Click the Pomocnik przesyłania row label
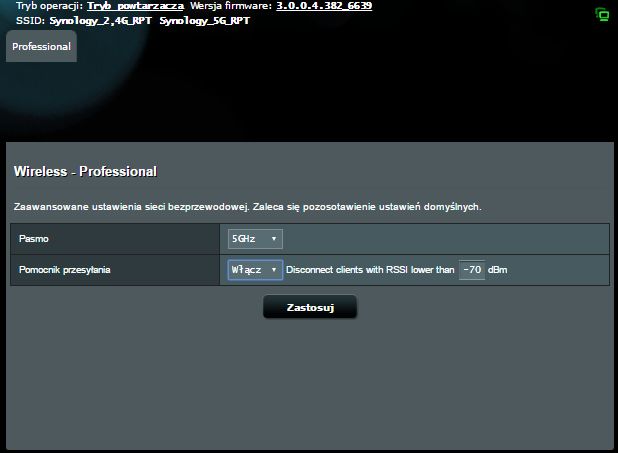This screenshot has width=618, height=453. pyautogui.click(x=65, y=270)
